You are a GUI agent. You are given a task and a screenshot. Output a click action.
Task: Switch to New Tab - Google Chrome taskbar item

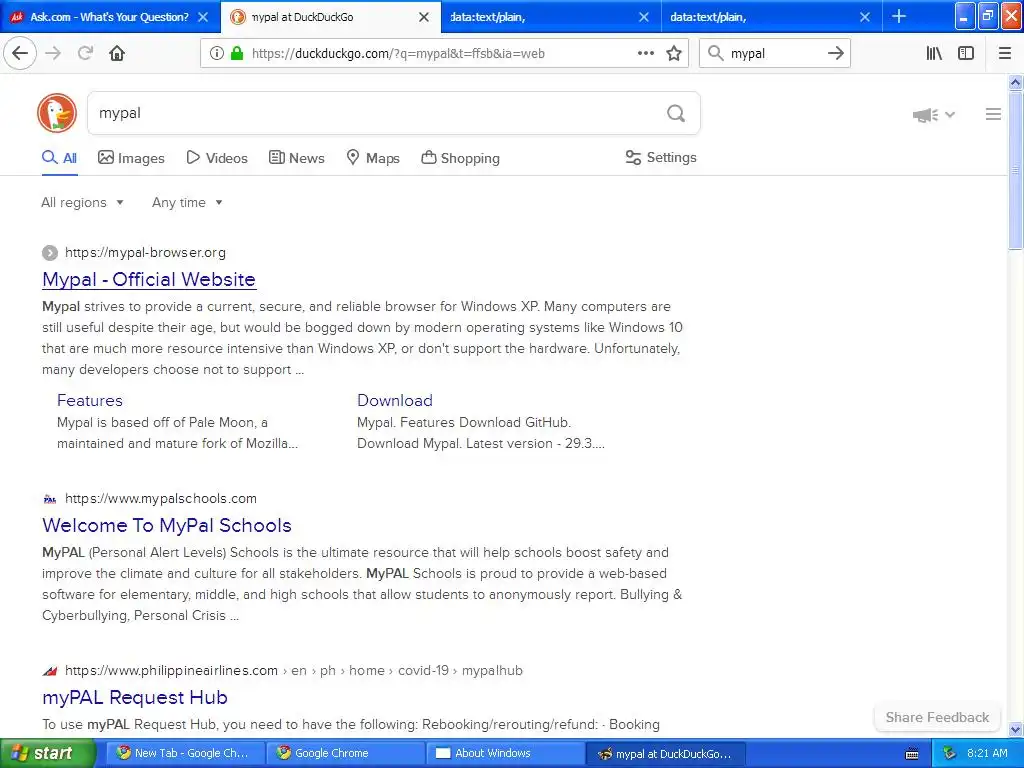click(185, 754)
